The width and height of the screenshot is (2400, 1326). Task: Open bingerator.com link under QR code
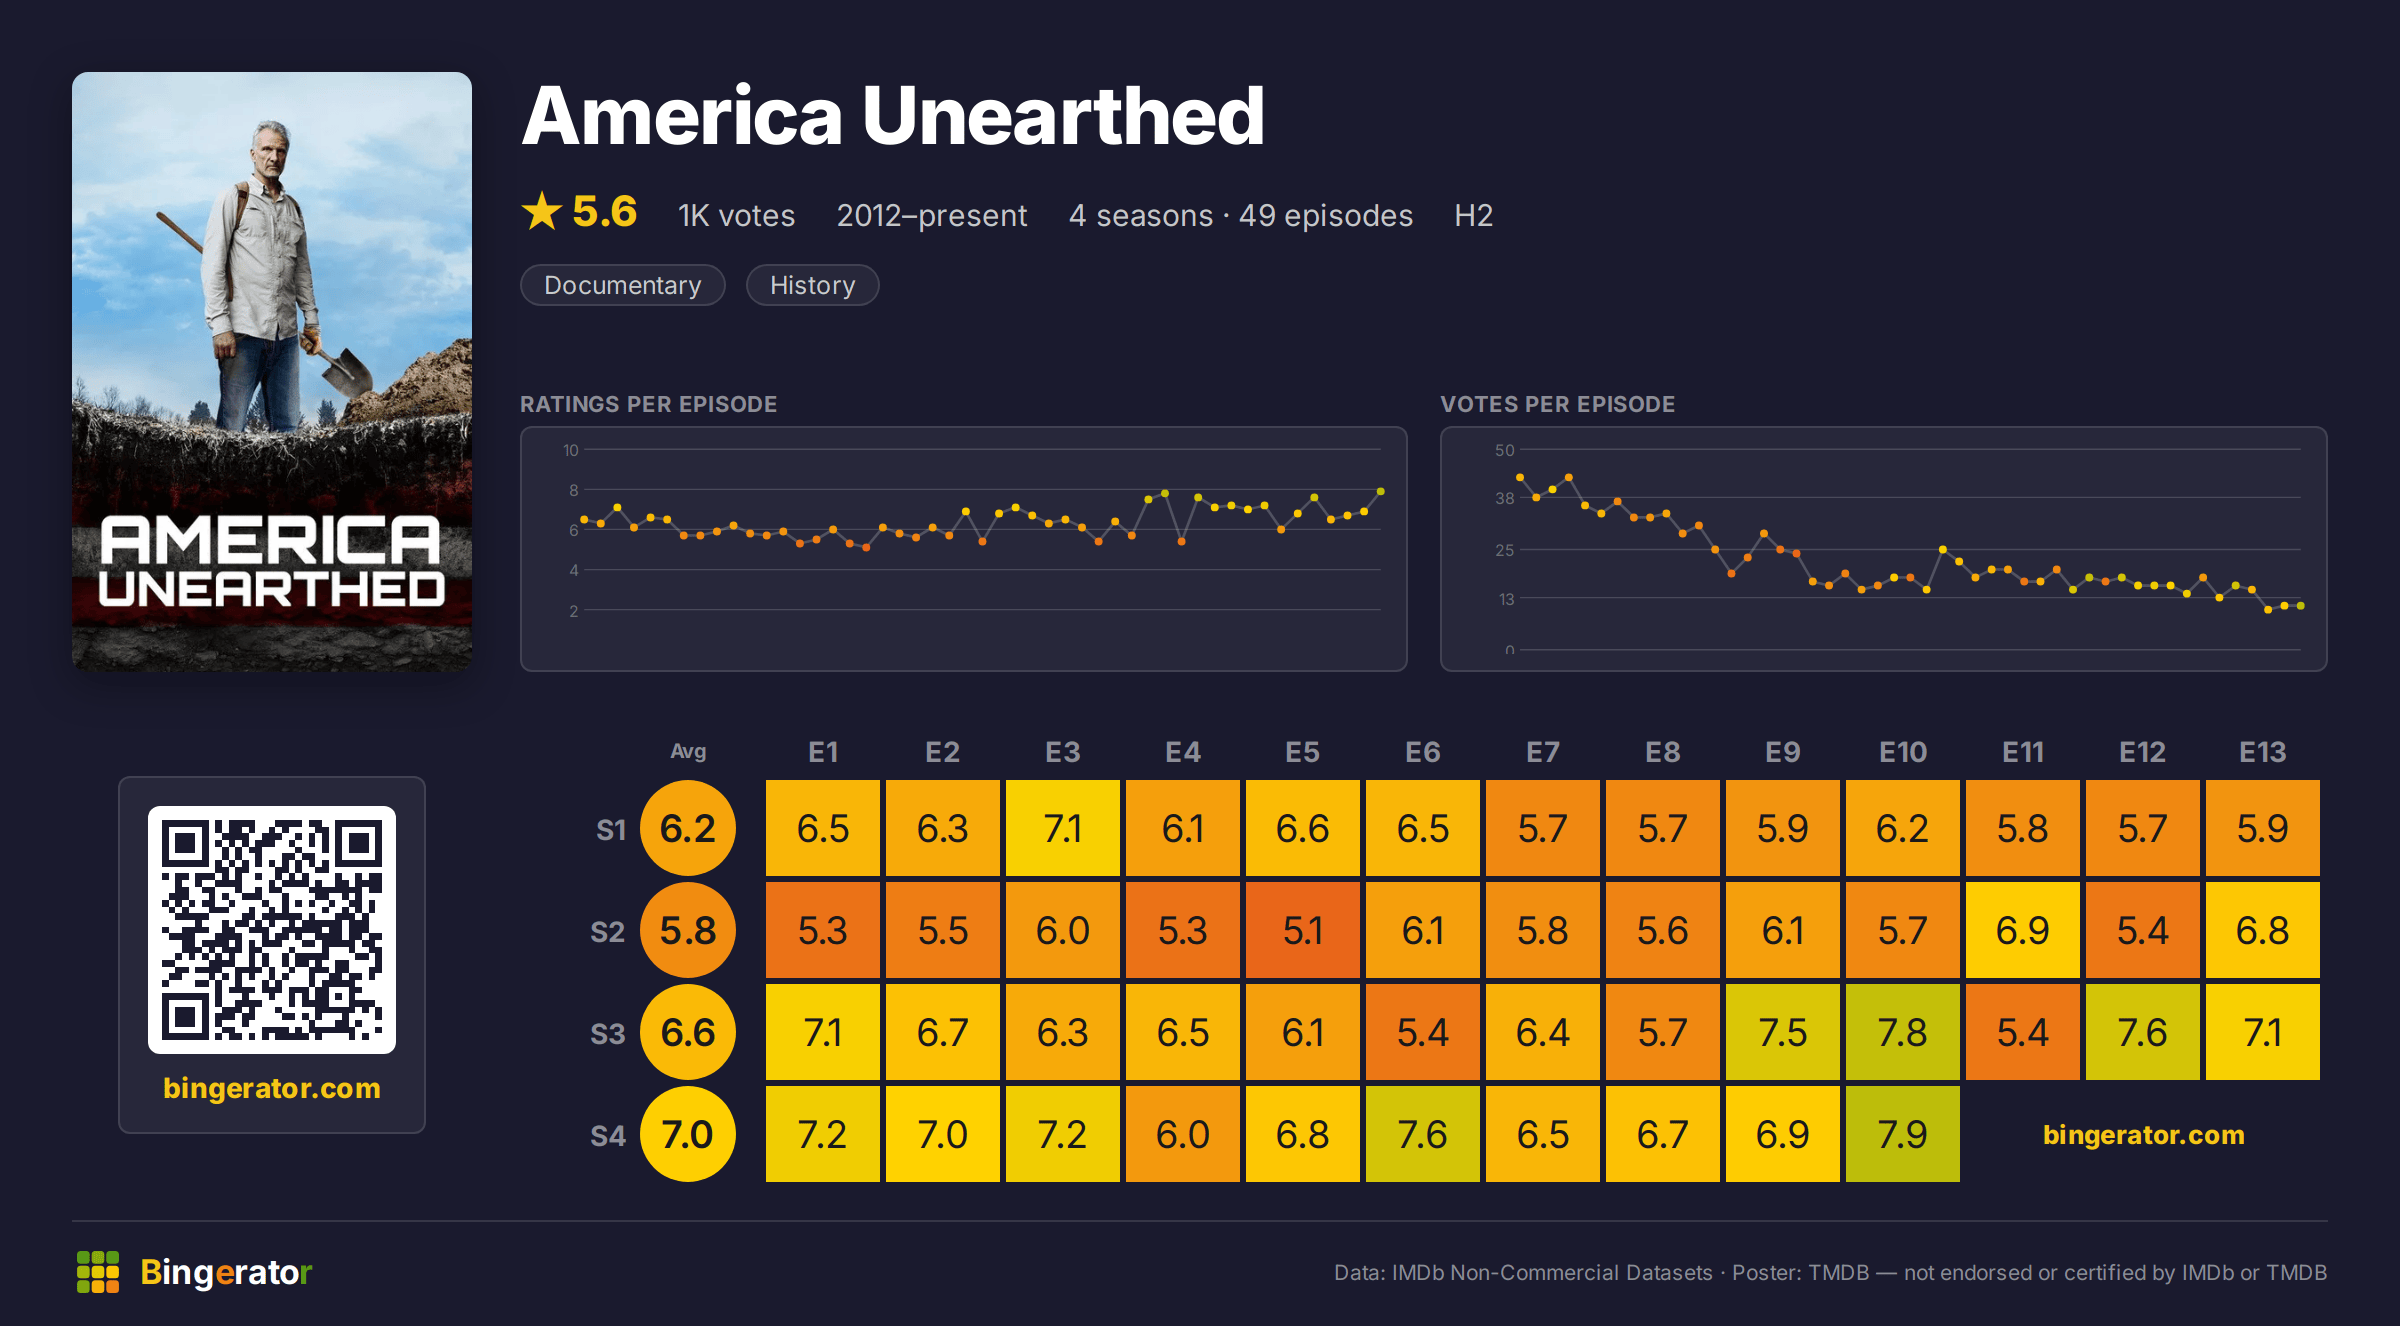[x=272, y=1088]
